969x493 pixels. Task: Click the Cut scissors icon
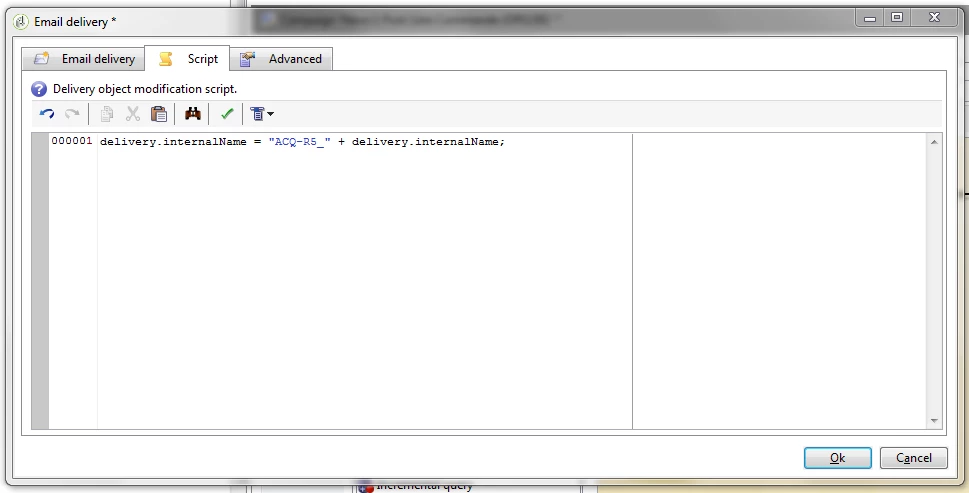point(133,114)
